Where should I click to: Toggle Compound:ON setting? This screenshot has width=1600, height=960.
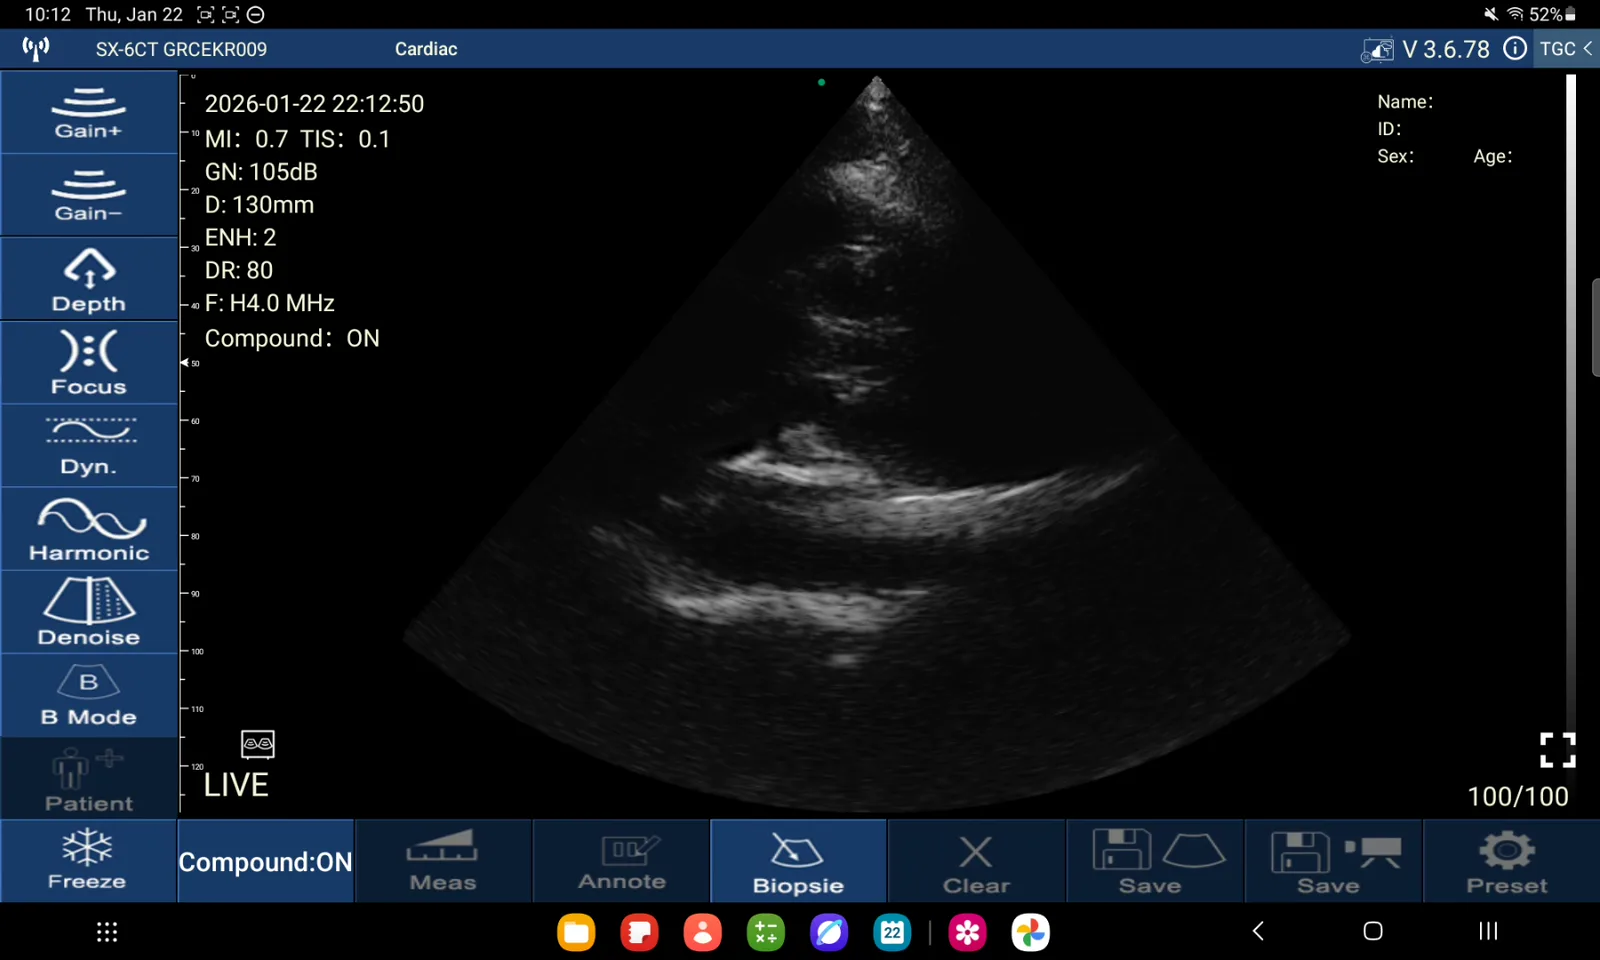(265, 861)
